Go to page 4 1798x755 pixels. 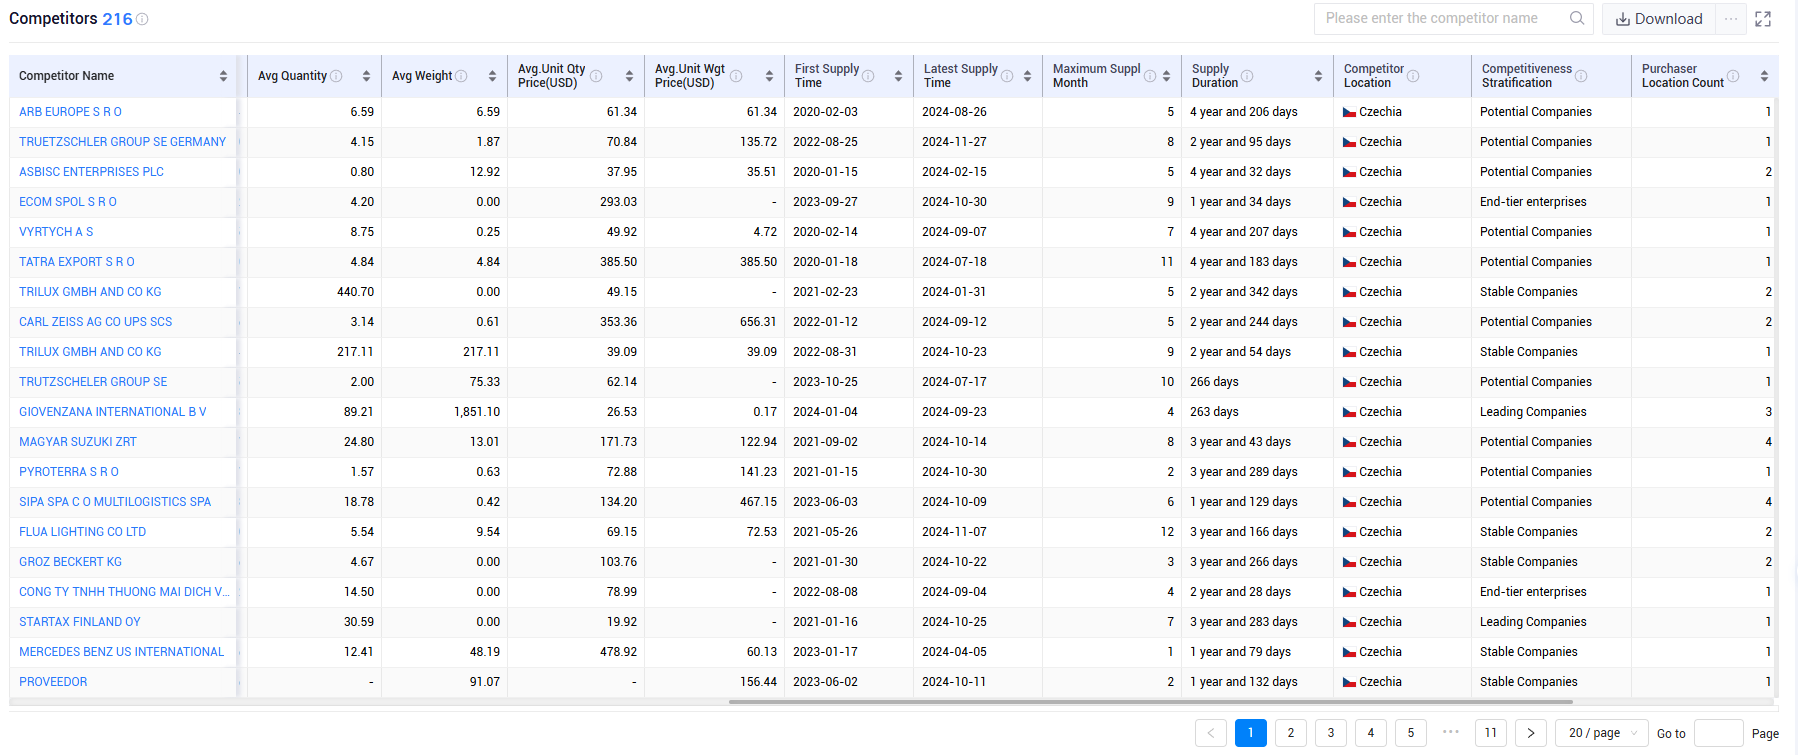tap(1371, 733)
